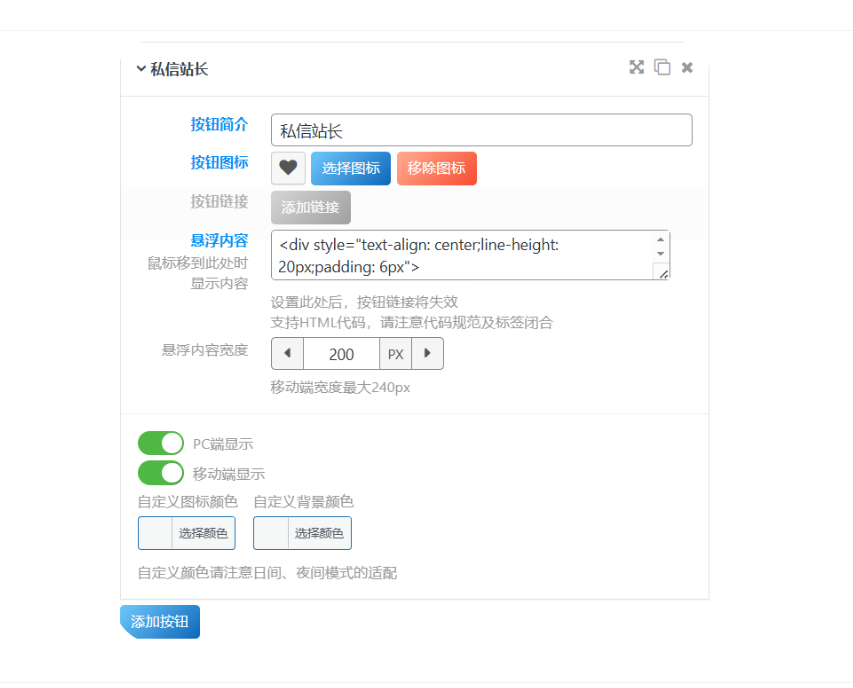This screenshot has height=688, width=853.
Task: Click 选择颜色 under 自定义图标颜色
Action: click(x=203, y=533)
